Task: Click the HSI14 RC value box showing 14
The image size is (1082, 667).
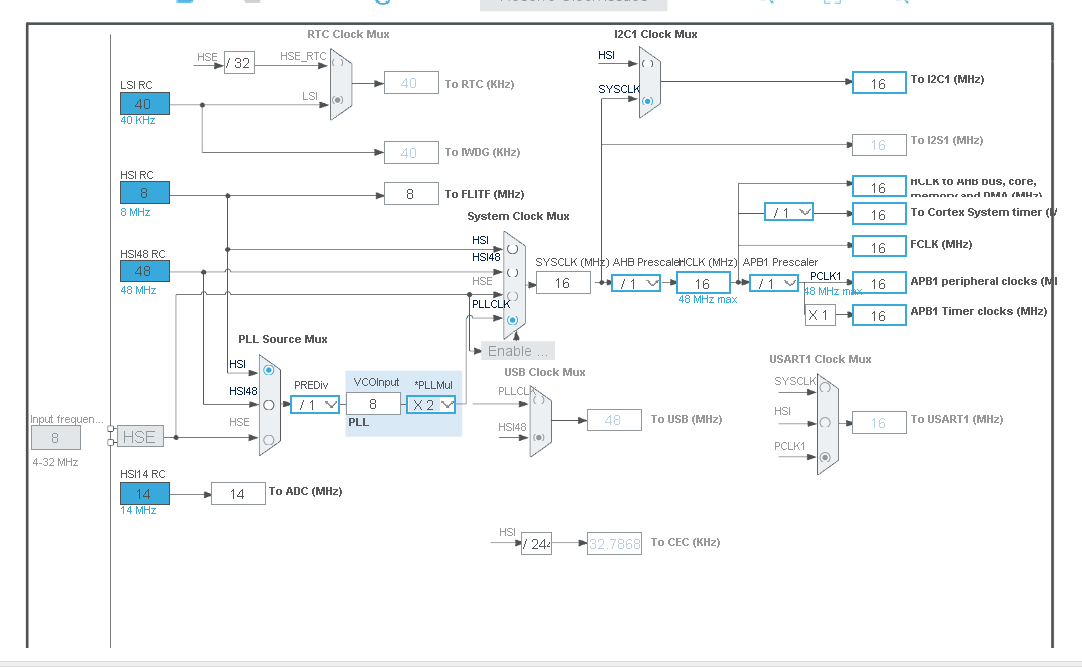Action: (x=143, y=493)
